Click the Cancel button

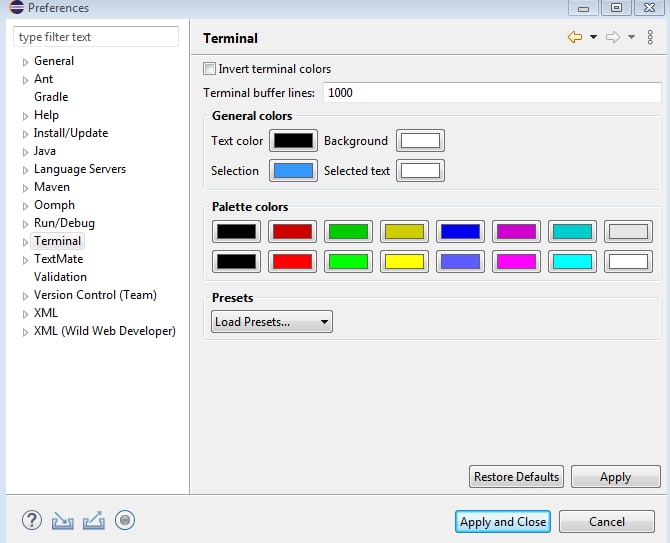[607, 522]
